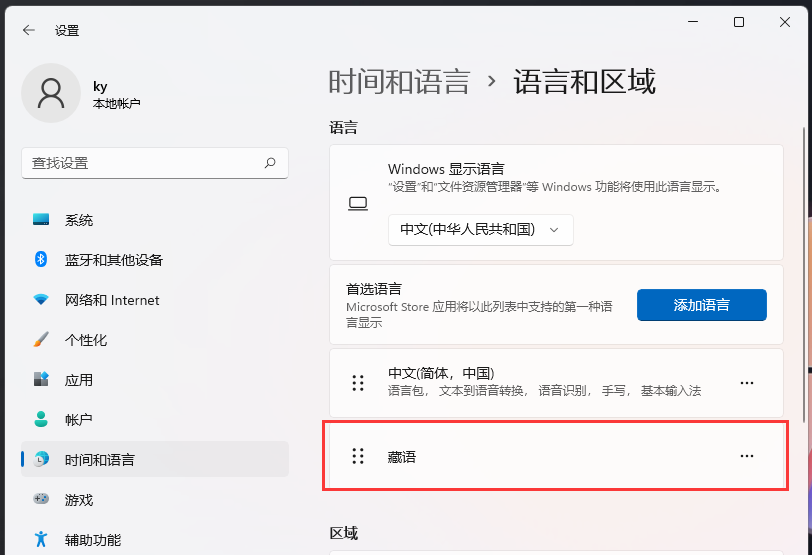This screenshot has width=812, height=555.
Task: Click the System monitor icon
Action: (x=41, y=220)
